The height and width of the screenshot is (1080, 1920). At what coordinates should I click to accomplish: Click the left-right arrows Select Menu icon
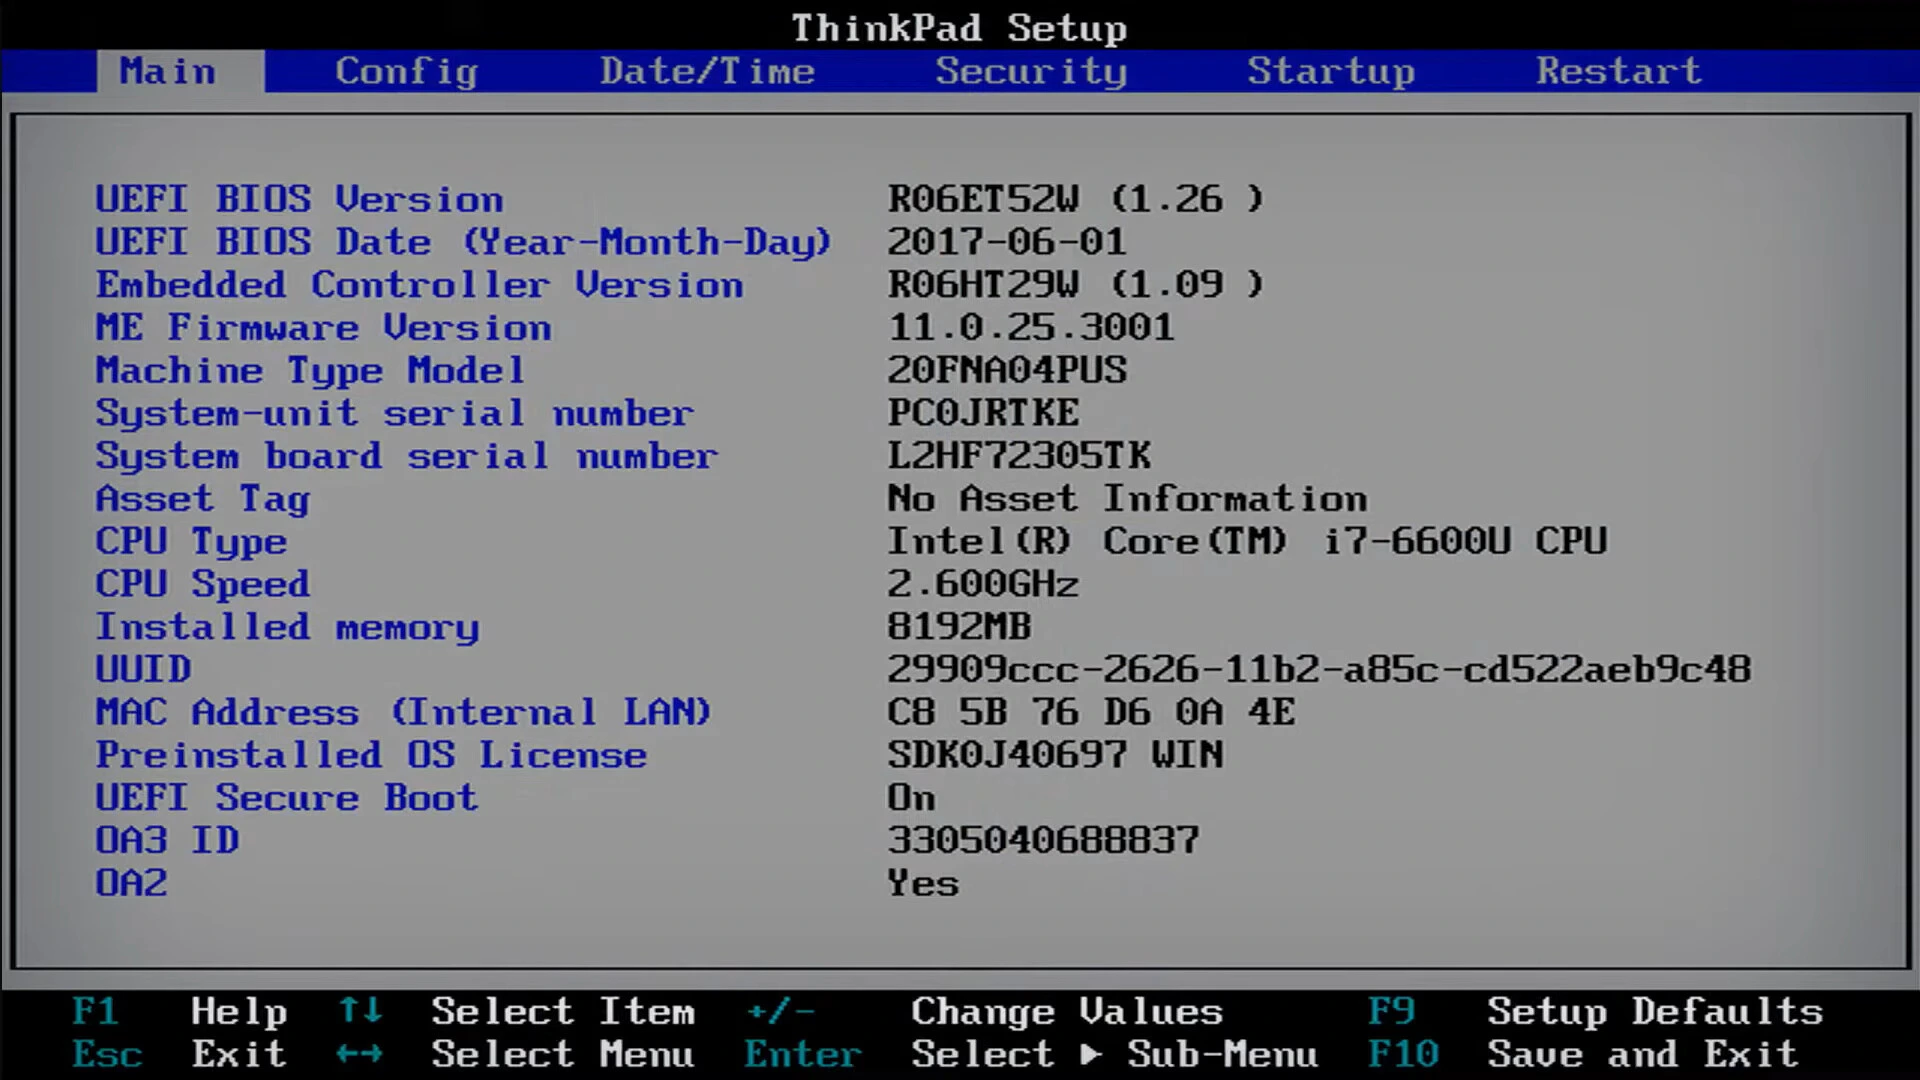point(359,1054)
